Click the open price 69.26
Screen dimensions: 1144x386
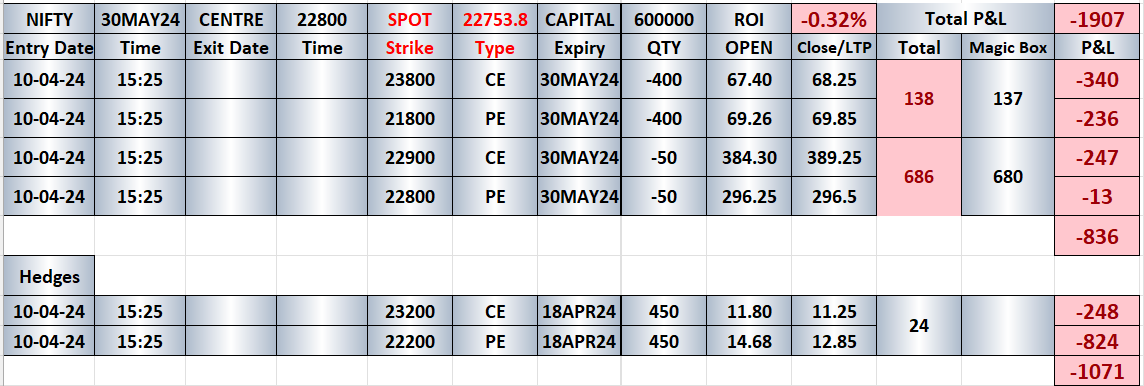coord(749,117)
